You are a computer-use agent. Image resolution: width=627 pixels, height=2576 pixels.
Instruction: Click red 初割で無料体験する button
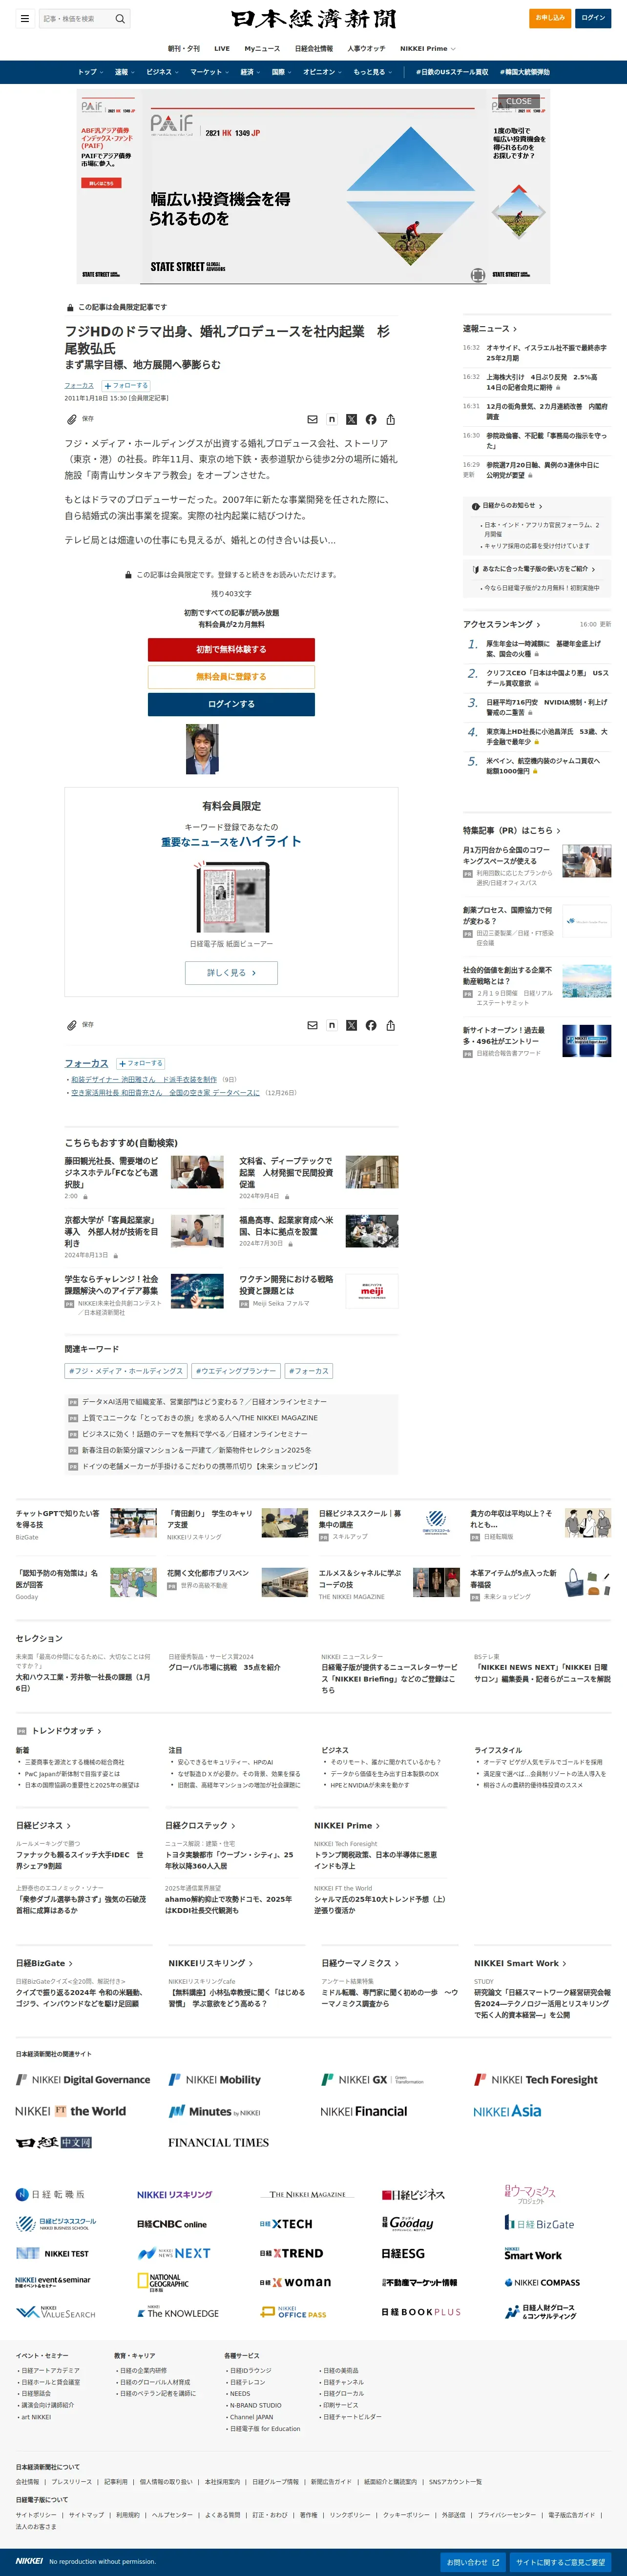point(231,649)
